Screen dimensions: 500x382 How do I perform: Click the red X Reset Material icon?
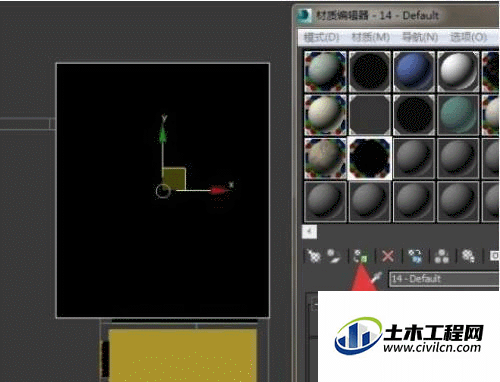pyautogui.click(x=388, y=256)
